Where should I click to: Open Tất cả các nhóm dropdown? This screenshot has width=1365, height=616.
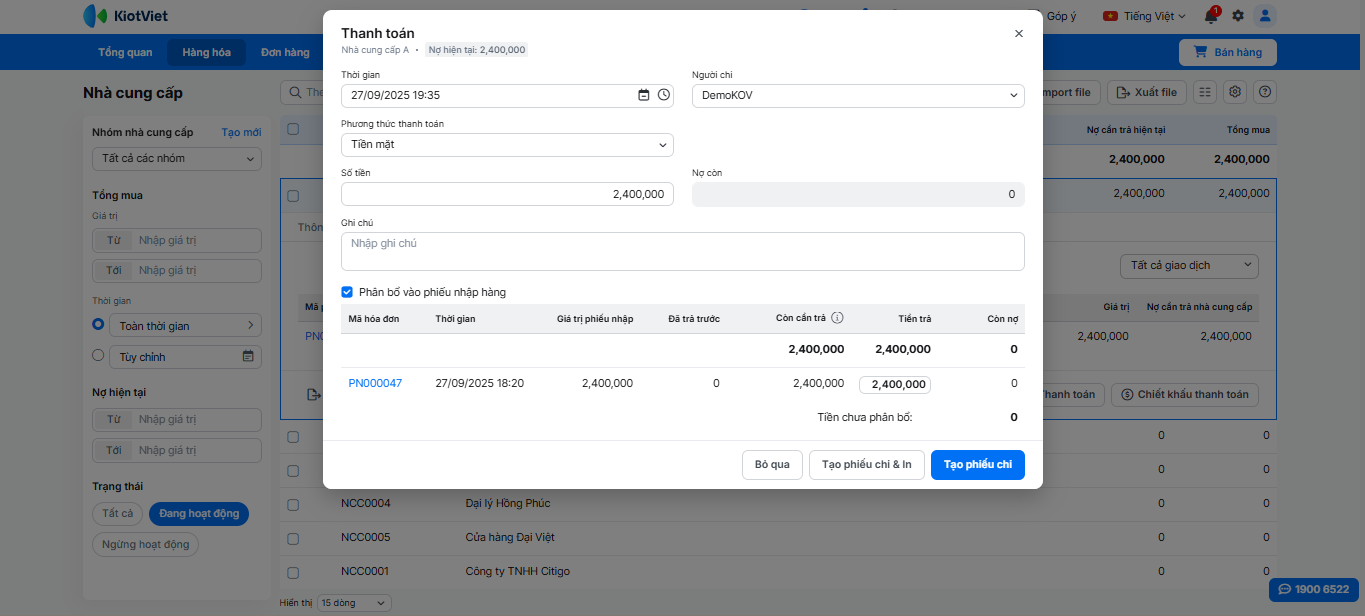176,158
